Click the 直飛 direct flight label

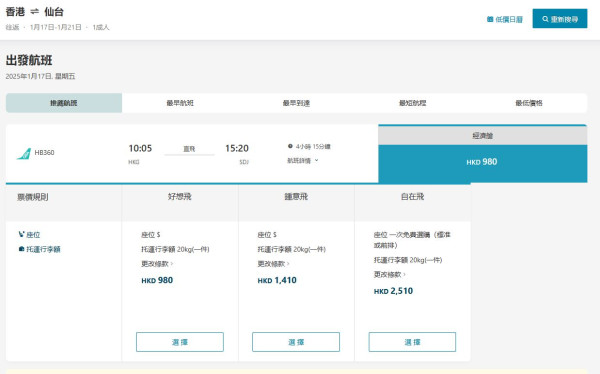tap(189, 149)
